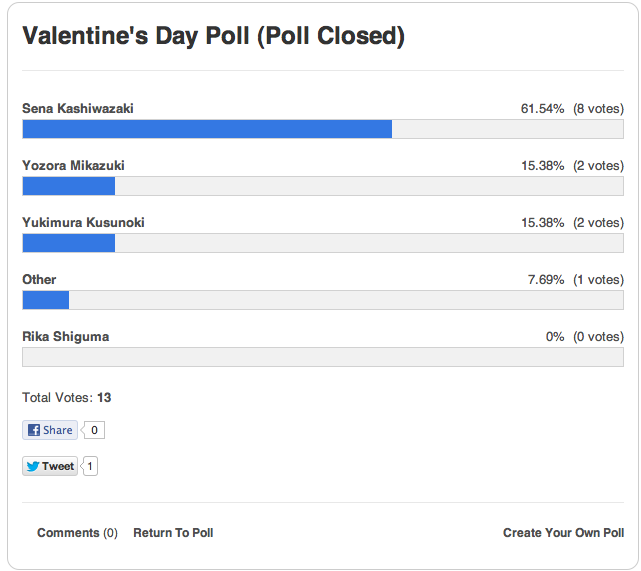Click the Facebook Share button
641x571 pixels.
click(x=50, y=430)
